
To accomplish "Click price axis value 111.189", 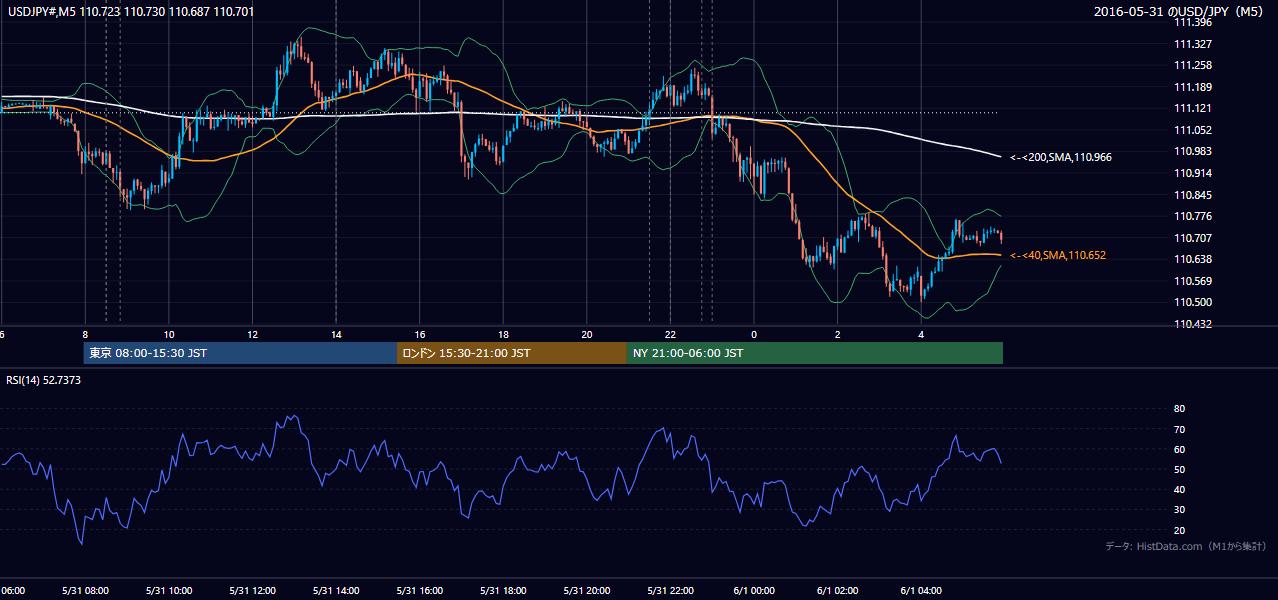I will click(x=1191, y=87).
